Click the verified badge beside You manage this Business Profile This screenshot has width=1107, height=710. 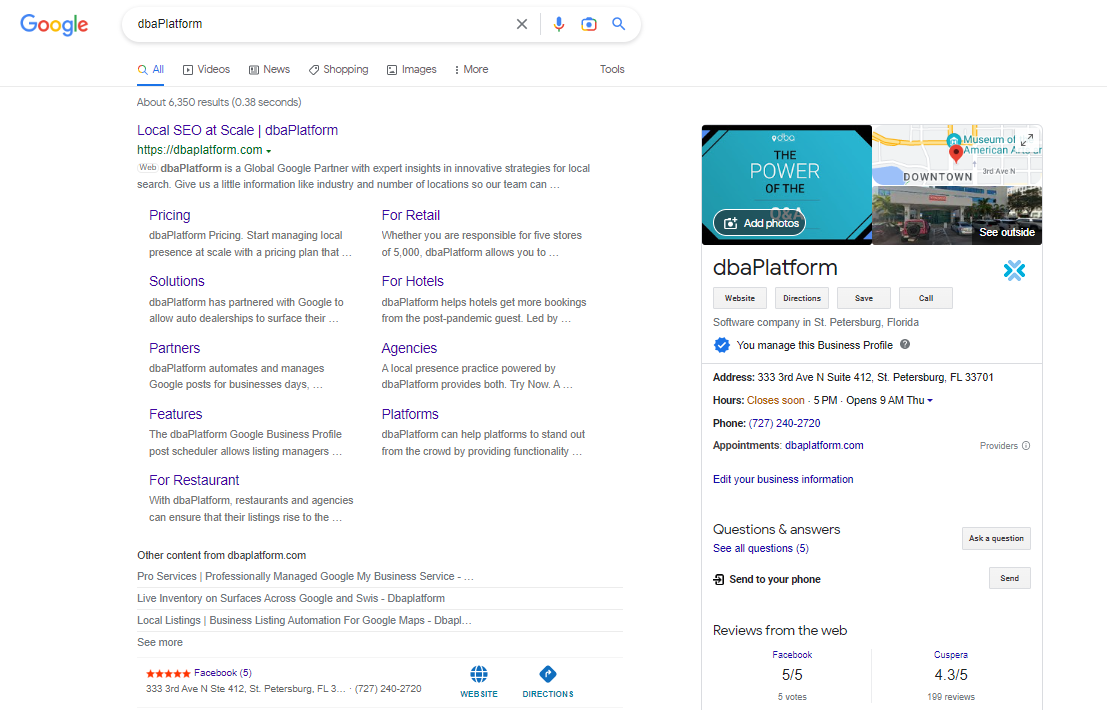(722, 345)
